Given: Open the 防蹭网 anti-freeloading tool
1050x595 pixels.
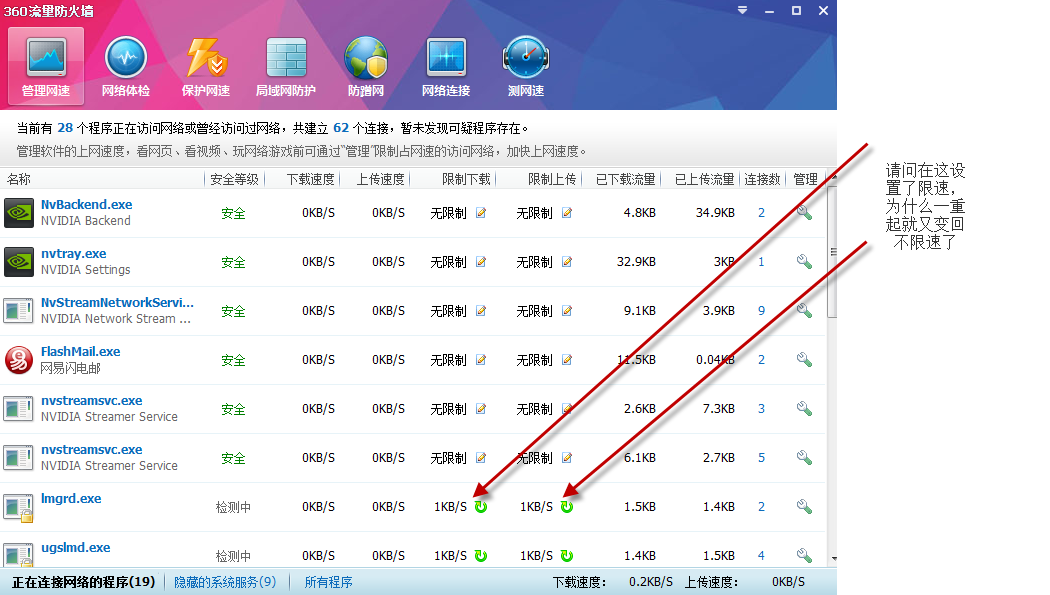Looking at the screenshot, I should [366, 66].
